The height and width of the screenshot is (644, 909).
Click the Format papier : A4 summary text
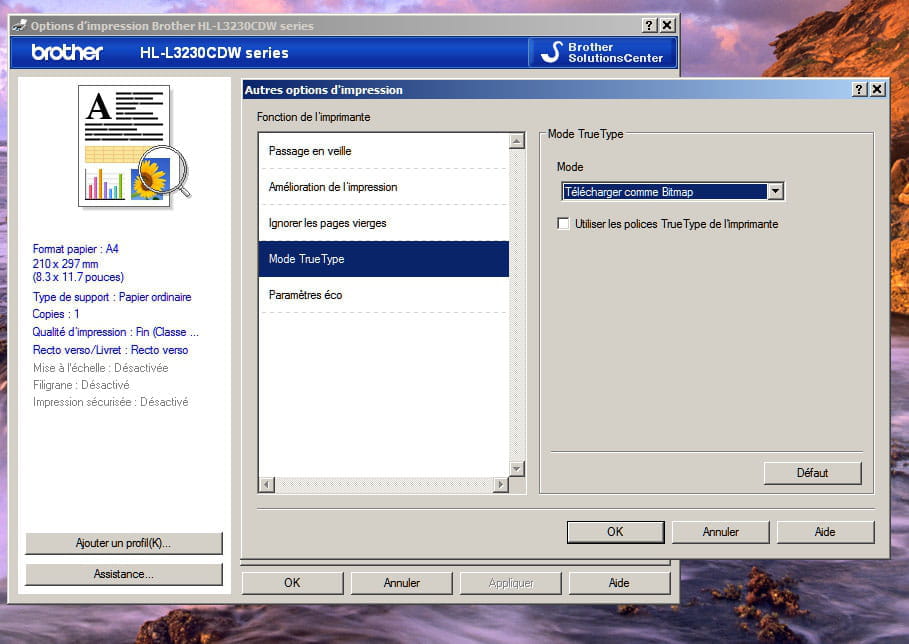point(75,249)
